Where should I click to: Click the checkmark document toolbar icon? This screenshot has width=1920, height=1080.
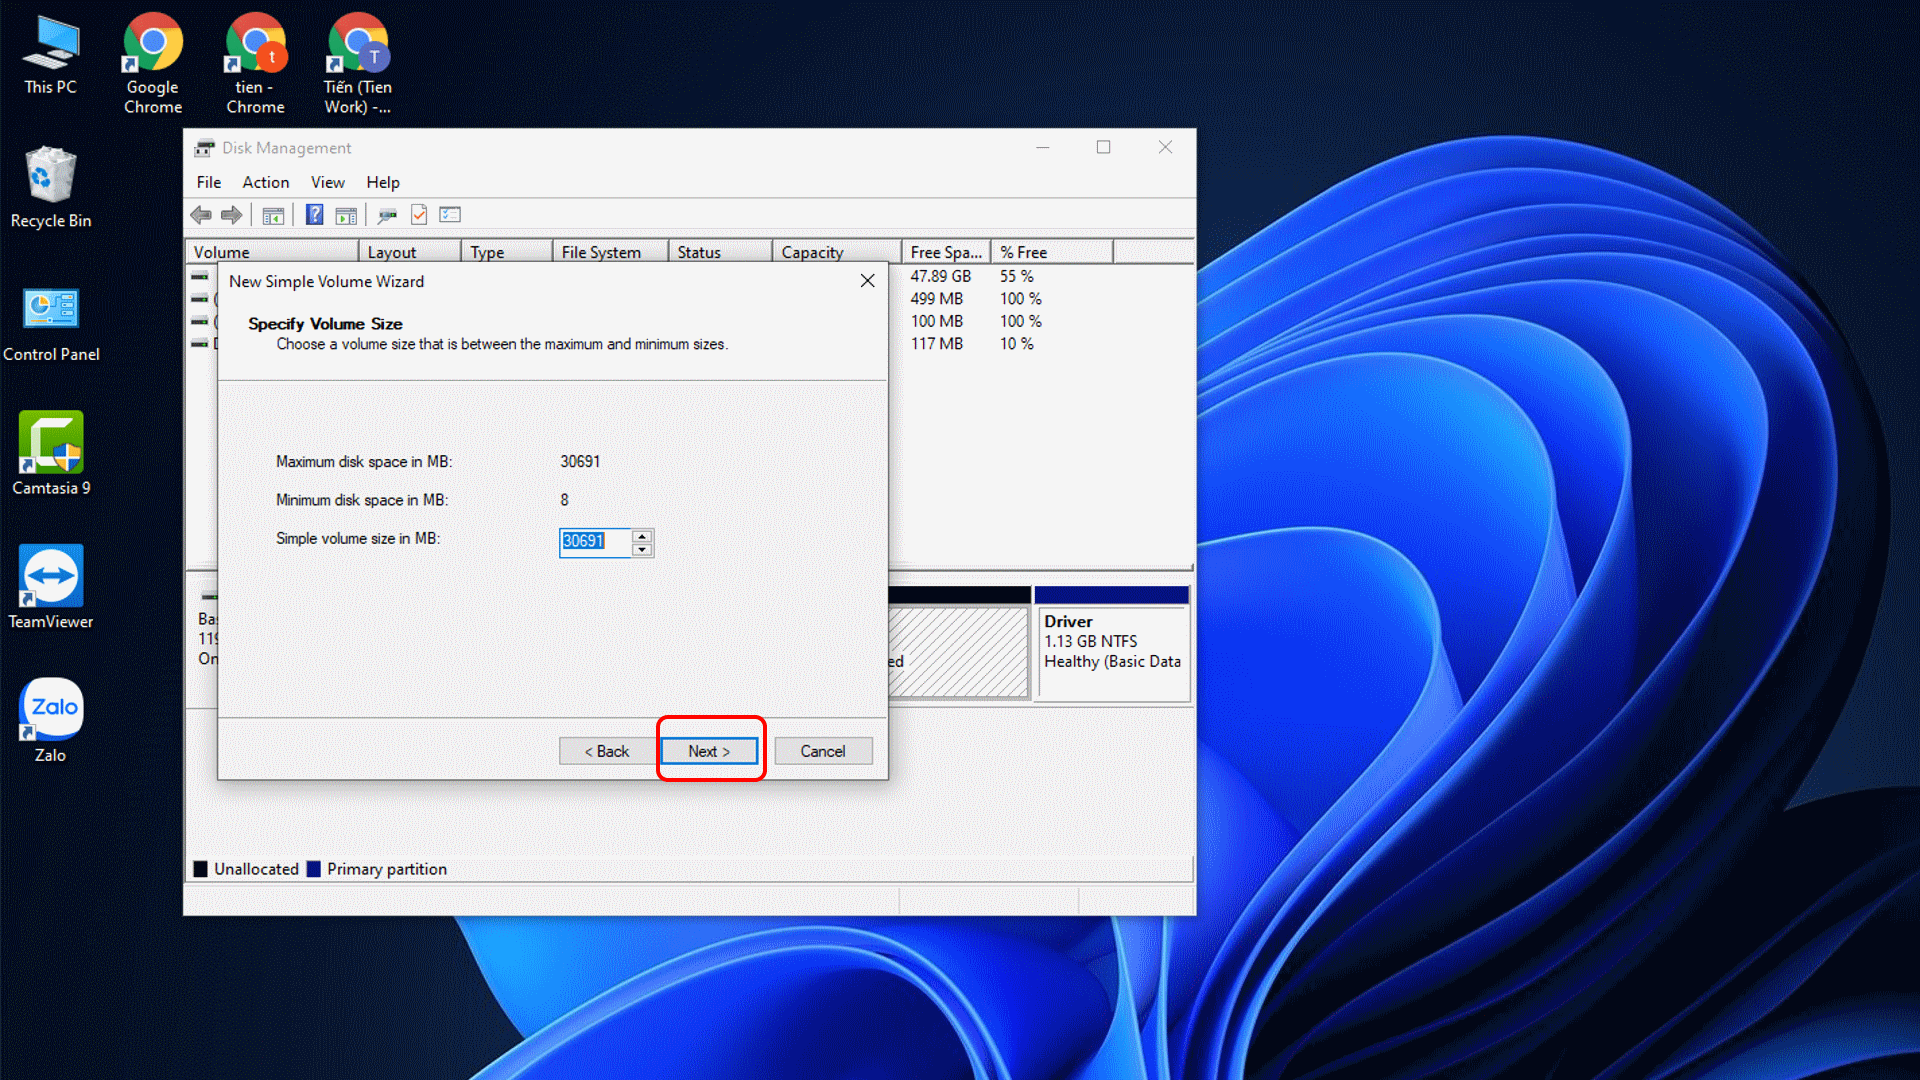tap(419, 215)
